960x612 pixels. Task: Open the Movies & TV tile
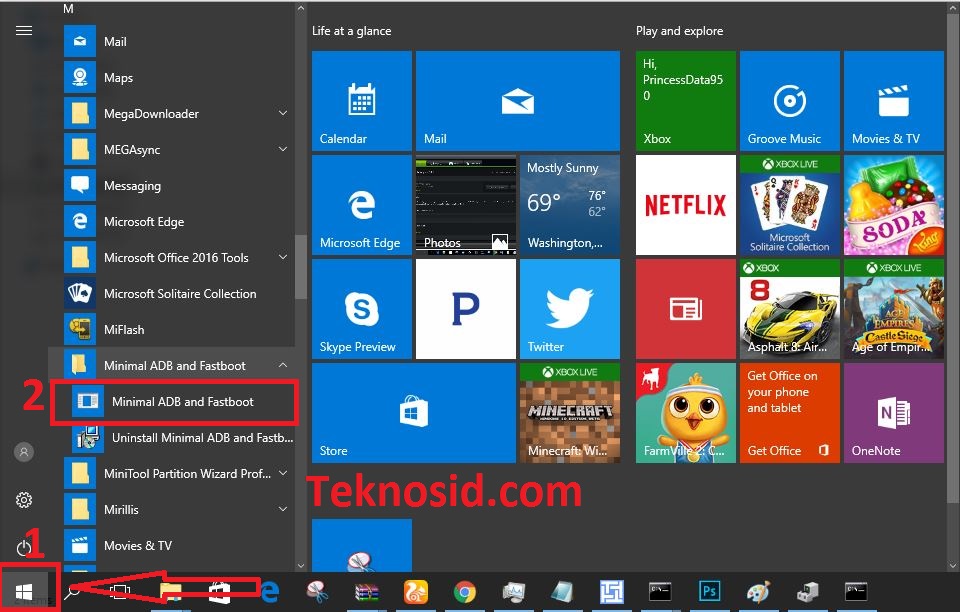[894, 100]
